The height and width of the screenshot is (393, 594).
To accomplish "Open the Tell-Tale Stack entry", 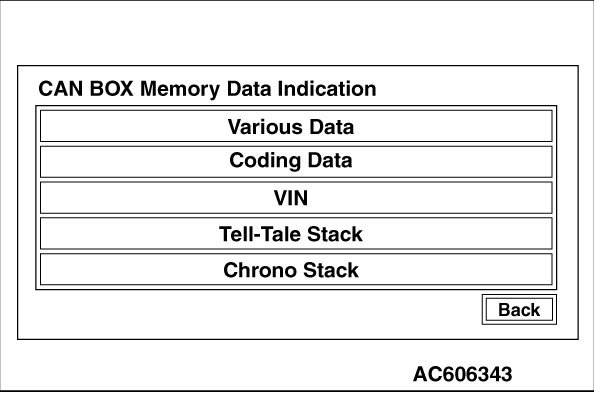I will pyautogui.click(x=296, y=233).
